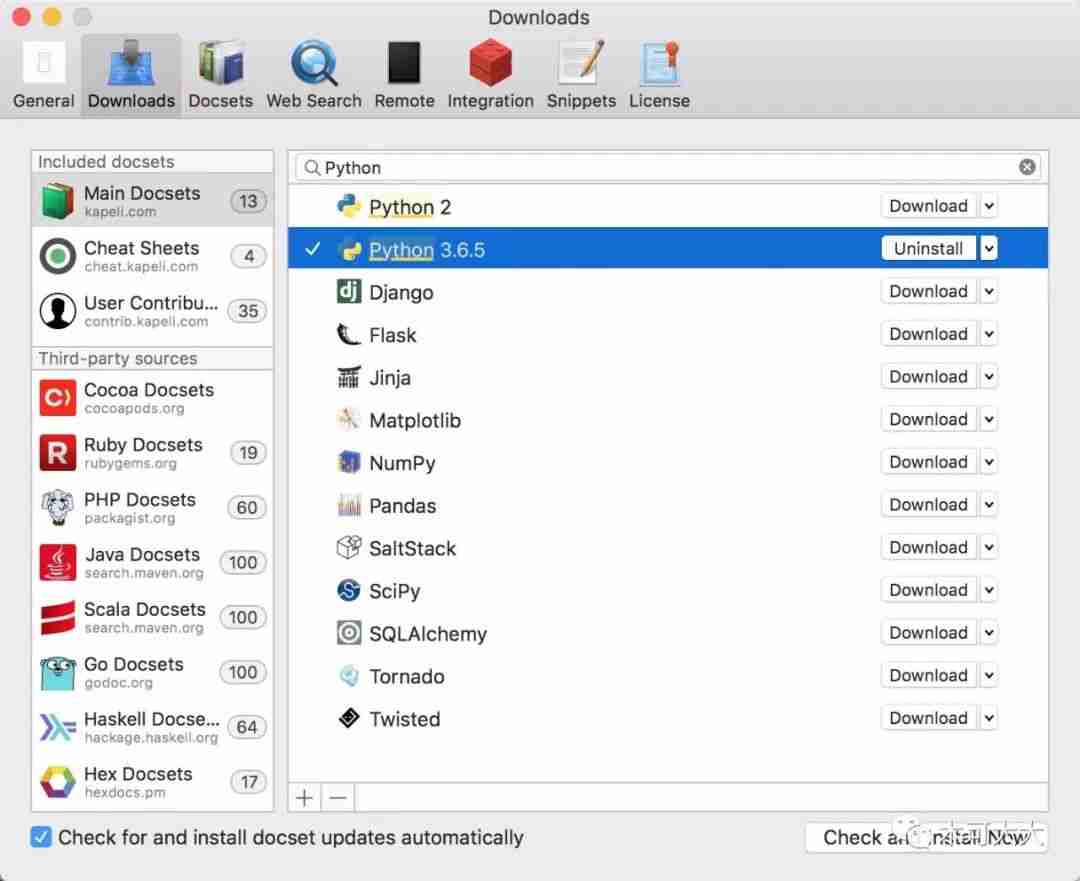Screen dimensions: 1080x881
Task: Download the Django docset
Action: tap(928, 291)
